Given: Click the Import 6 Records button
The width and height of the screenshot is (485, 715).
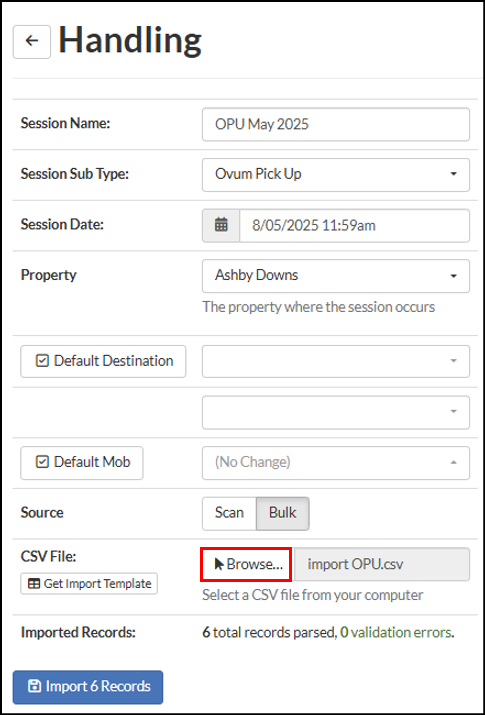Looking at the screenshot, I should [x=88, y=687].
